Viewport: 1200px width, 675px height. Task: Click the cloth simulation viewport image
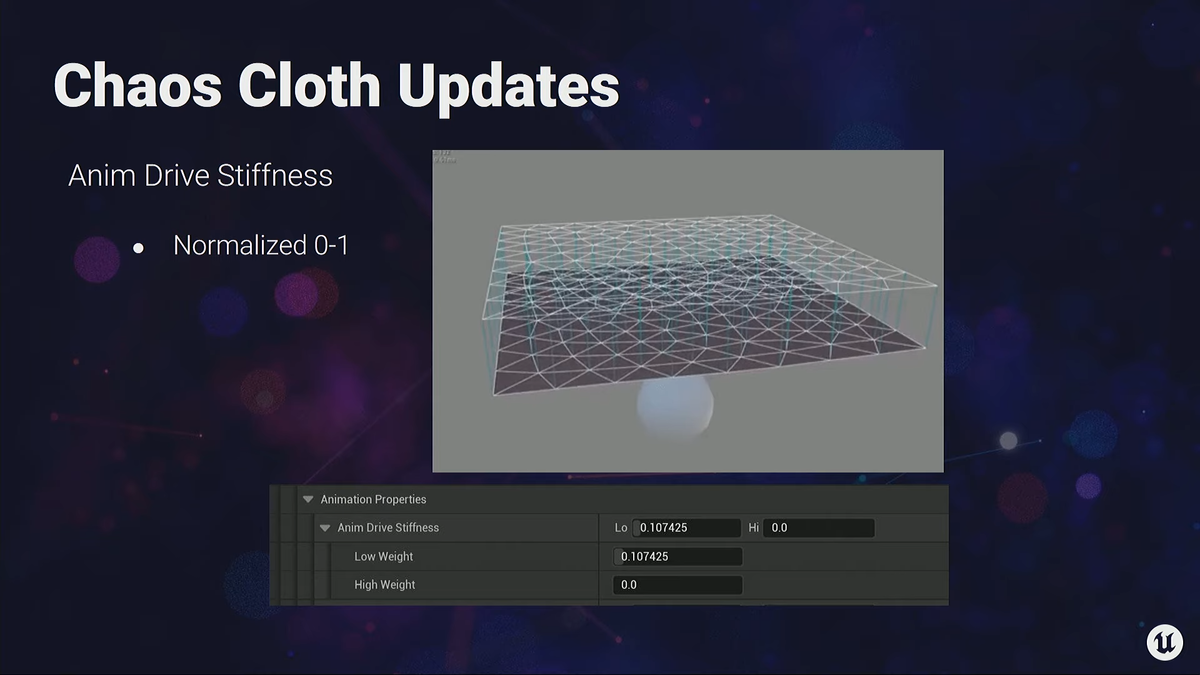coord(688,311)
